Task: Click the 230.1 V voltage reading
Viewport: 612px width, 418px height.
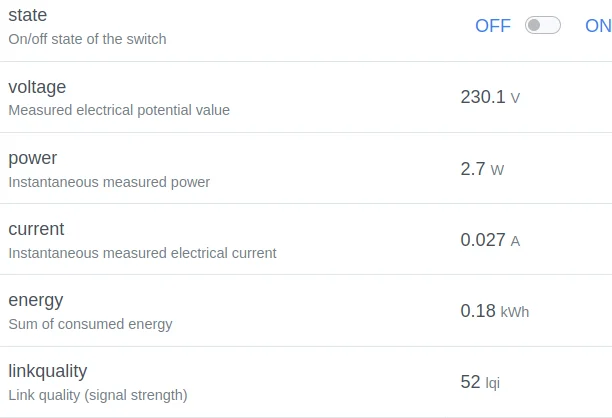Action: [x=490, y=97]
